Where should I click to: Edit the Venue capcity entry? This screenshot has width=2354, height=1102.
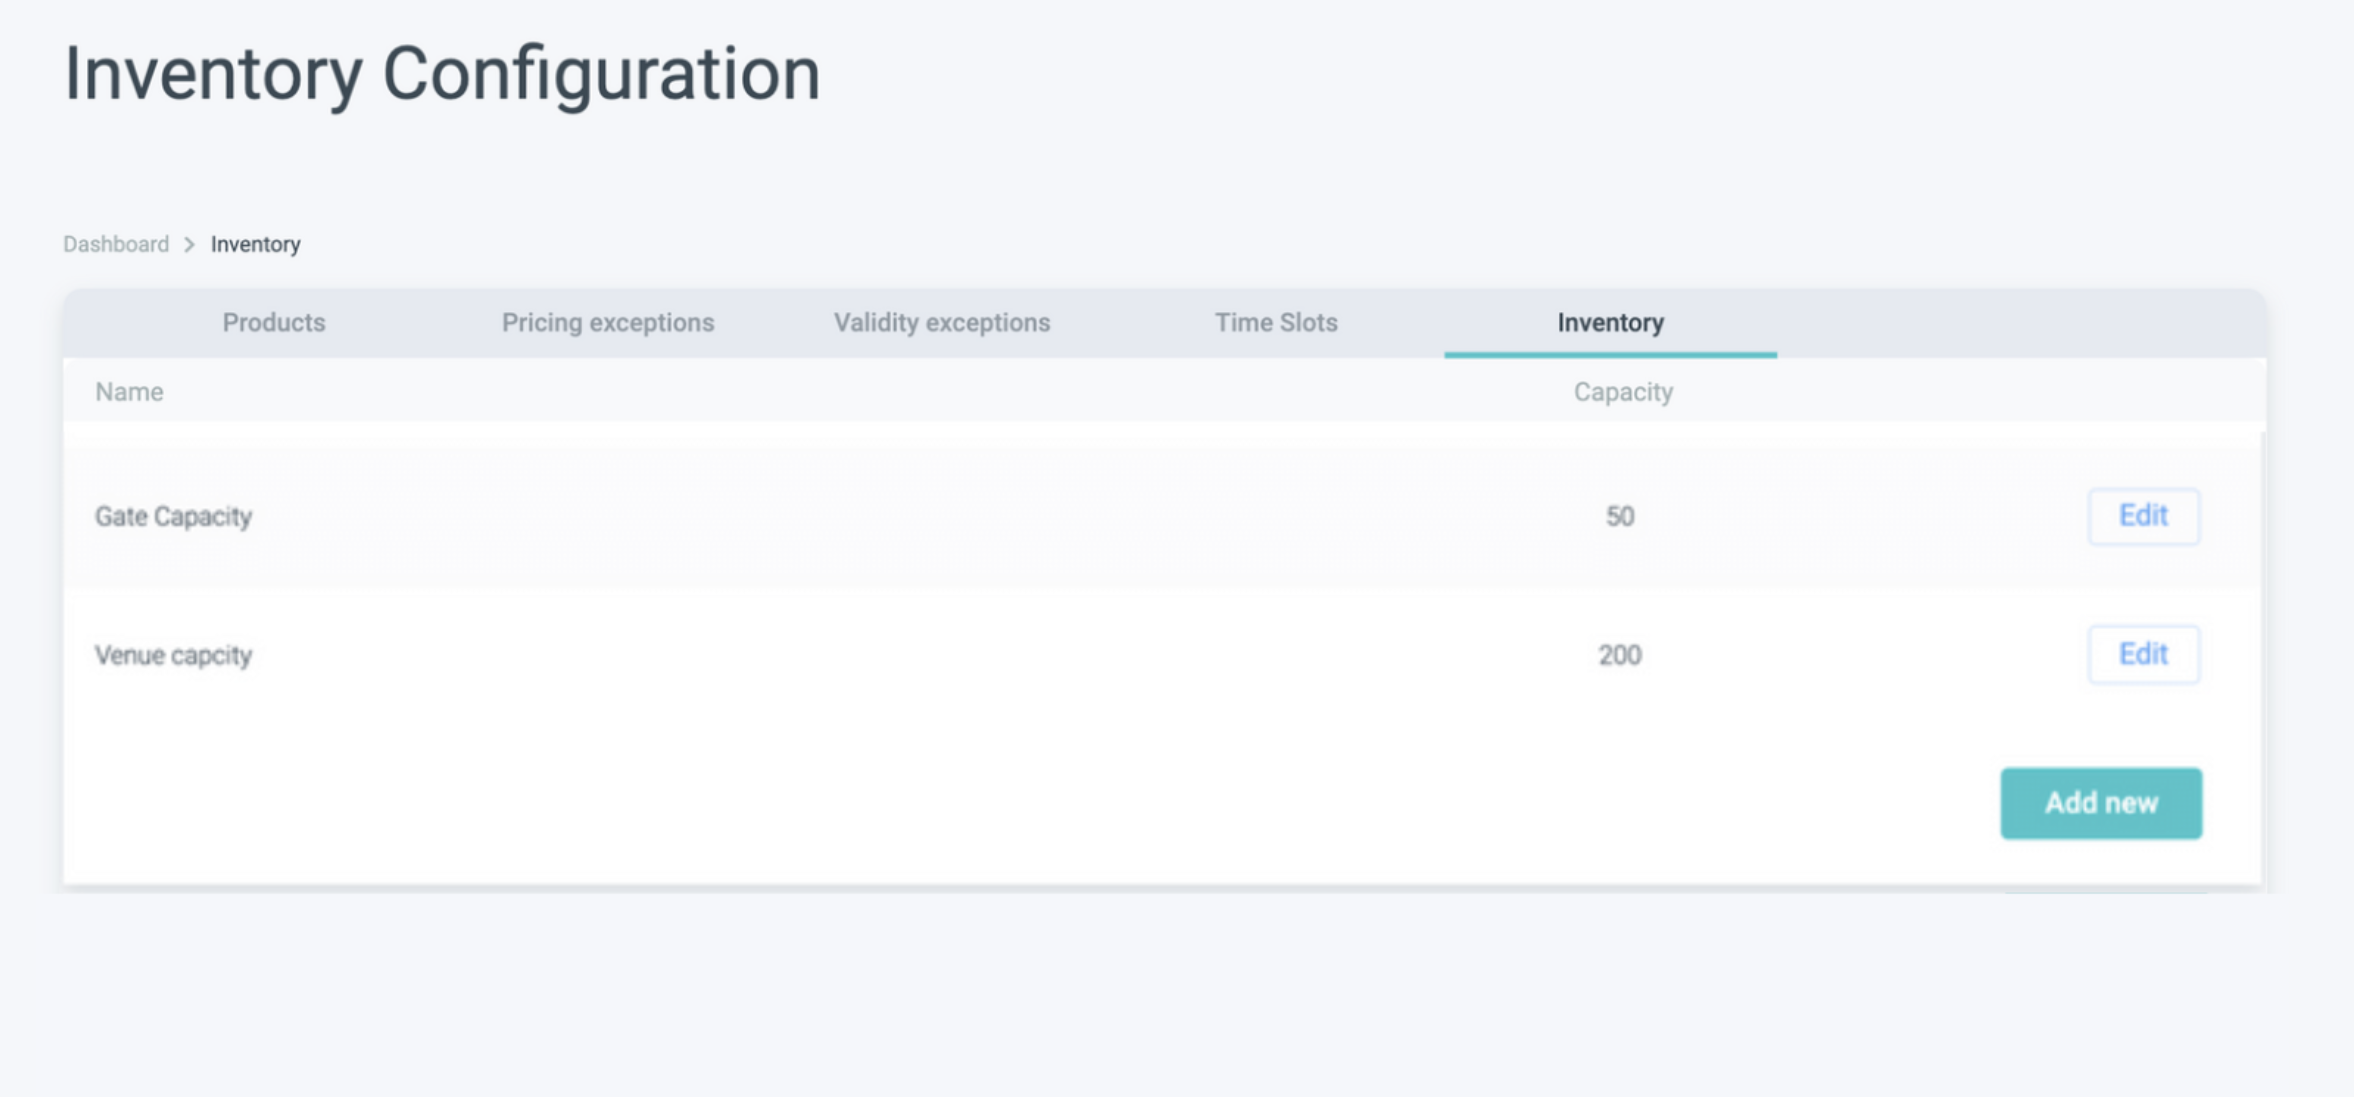pyautogui.click(x=2142, y=655)
